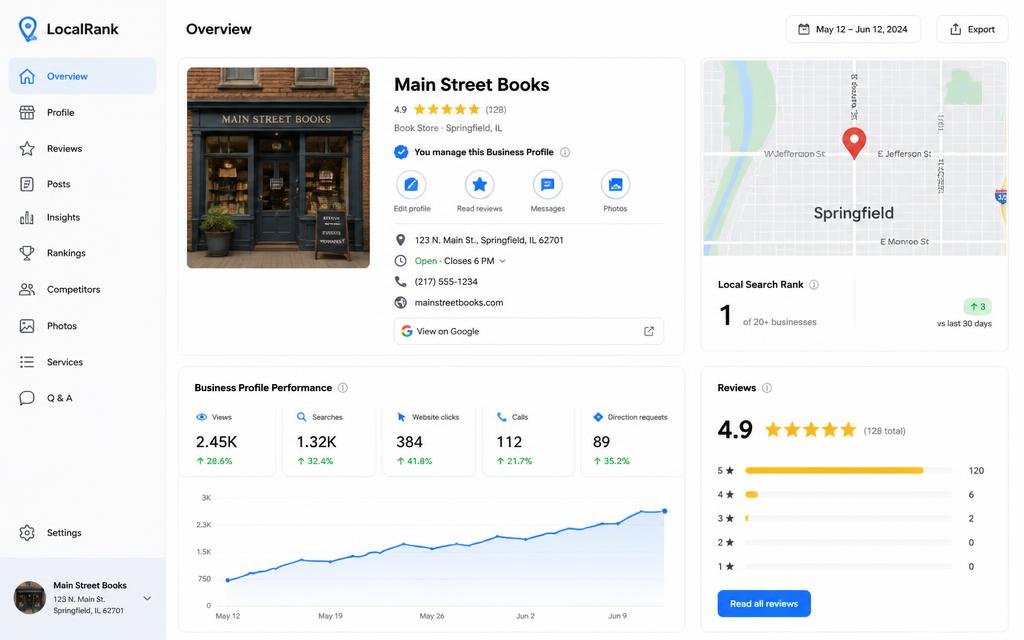The image size is (1024, 640).
Task: Click the external link icon on View on Google
Action: click(648, 331)
